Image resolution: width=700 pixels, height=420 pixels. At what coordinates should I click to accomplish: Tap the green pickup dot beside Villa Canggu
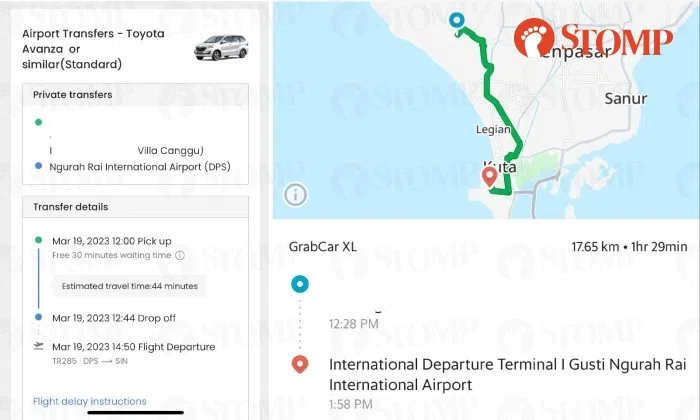click(x=38, y=122)
